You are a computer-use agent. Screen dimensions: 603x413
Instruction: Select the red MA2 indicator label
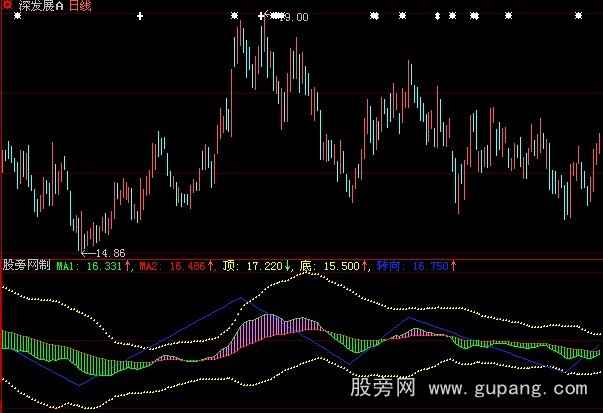(150, 267)
